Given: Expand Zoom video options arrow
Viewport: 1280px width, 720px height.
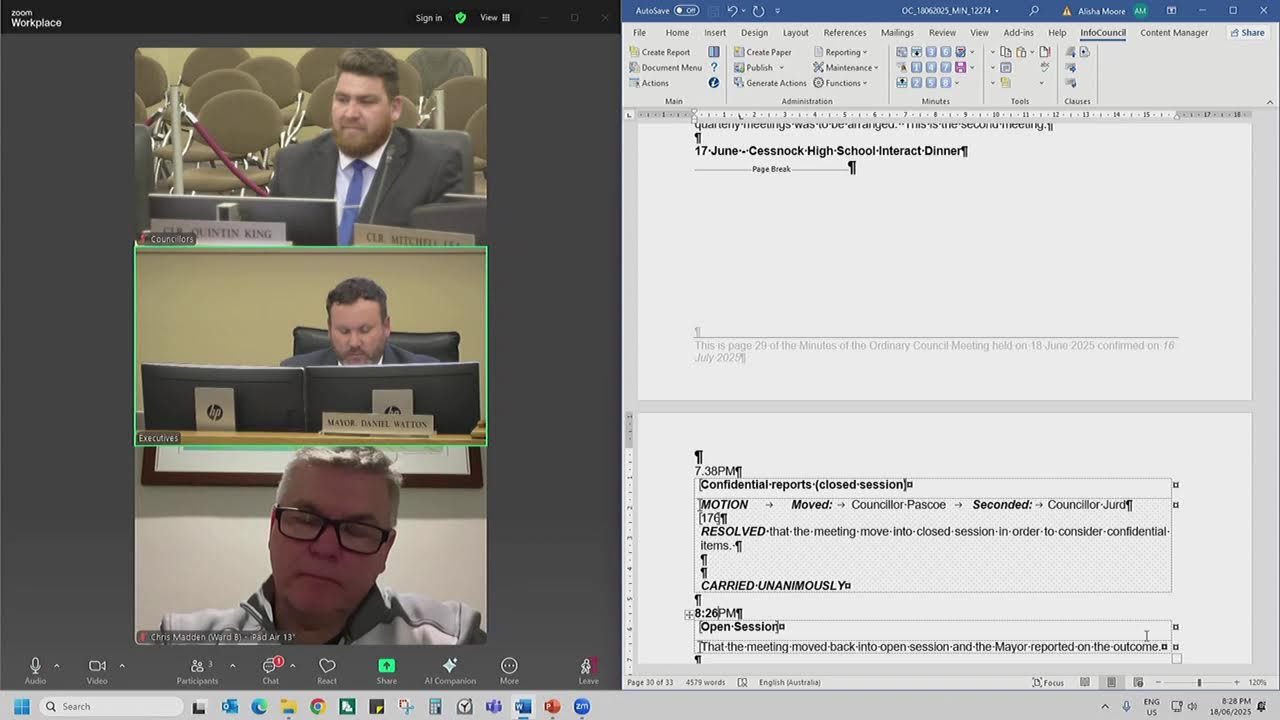Looking at the screenshot, I should click(122, 665).
